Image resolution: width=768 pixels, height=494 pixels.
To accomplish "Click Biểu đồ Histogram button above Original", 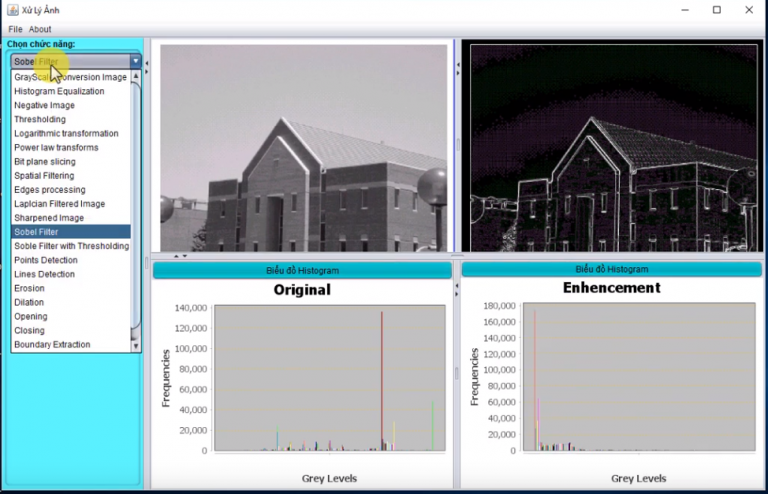I will click(x=302, y=270).
